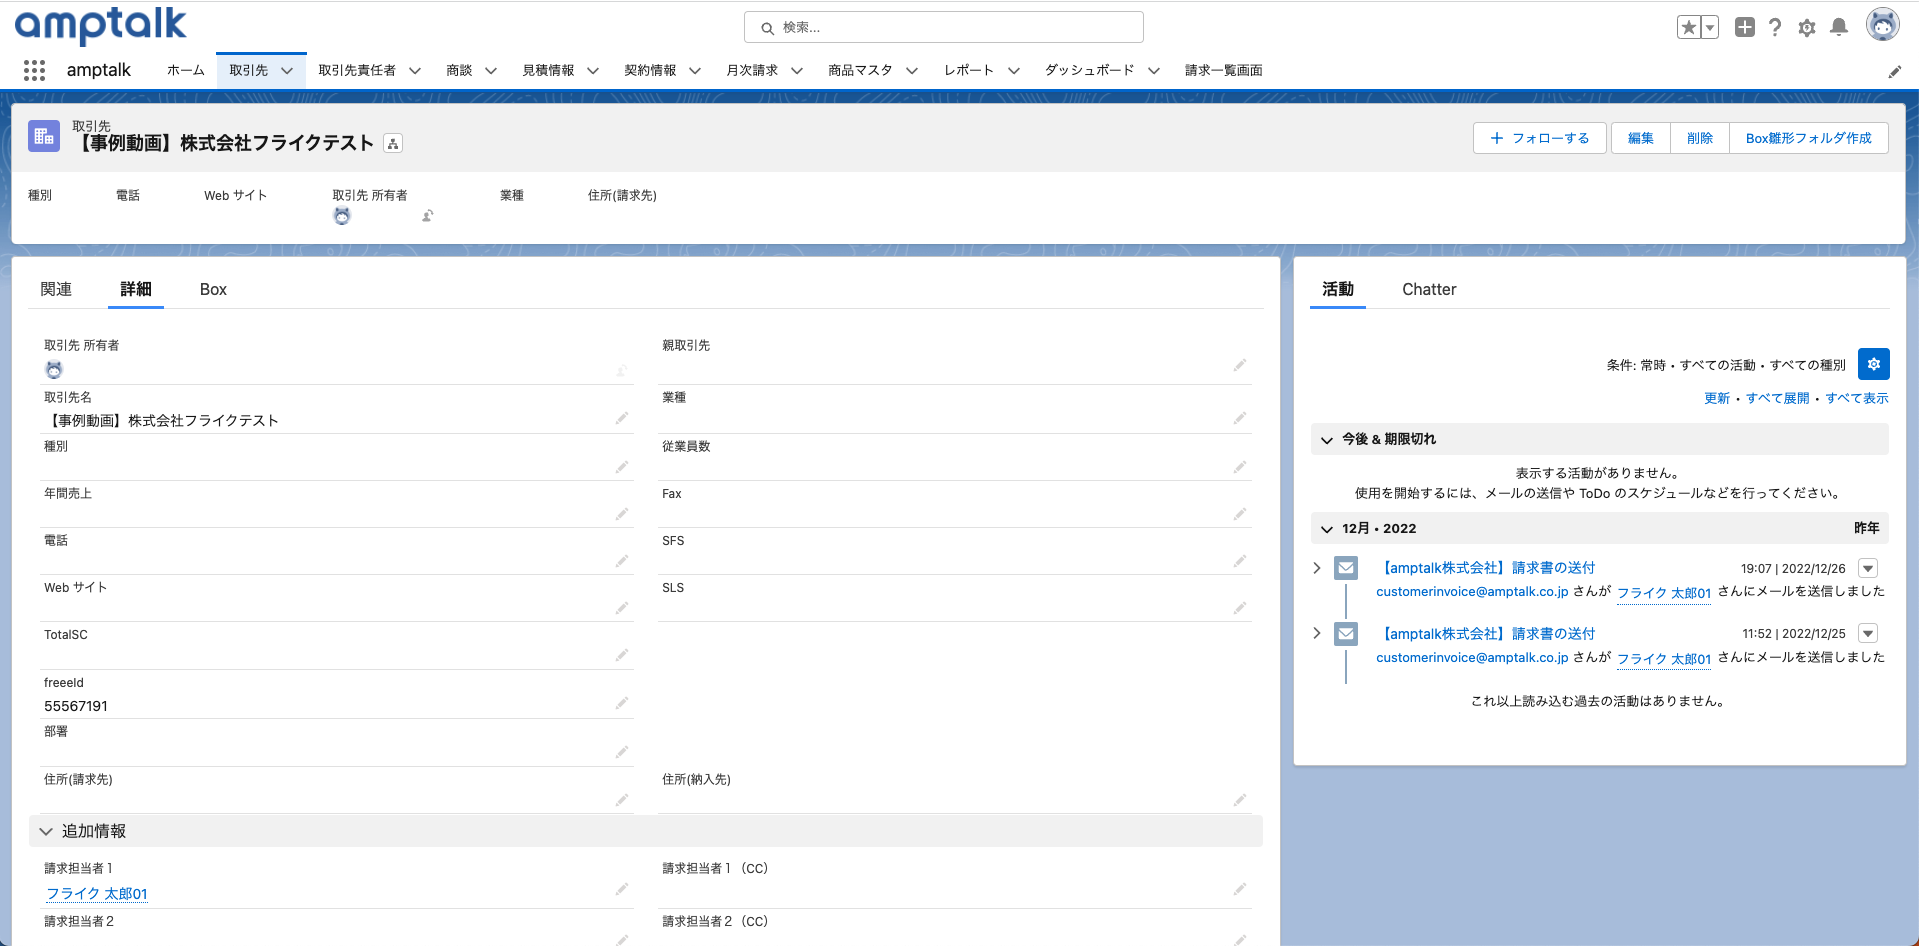Edit the 年間売上 field pencil
The width and height of the screenshot is (1919, 946).
tap(622, 514)
